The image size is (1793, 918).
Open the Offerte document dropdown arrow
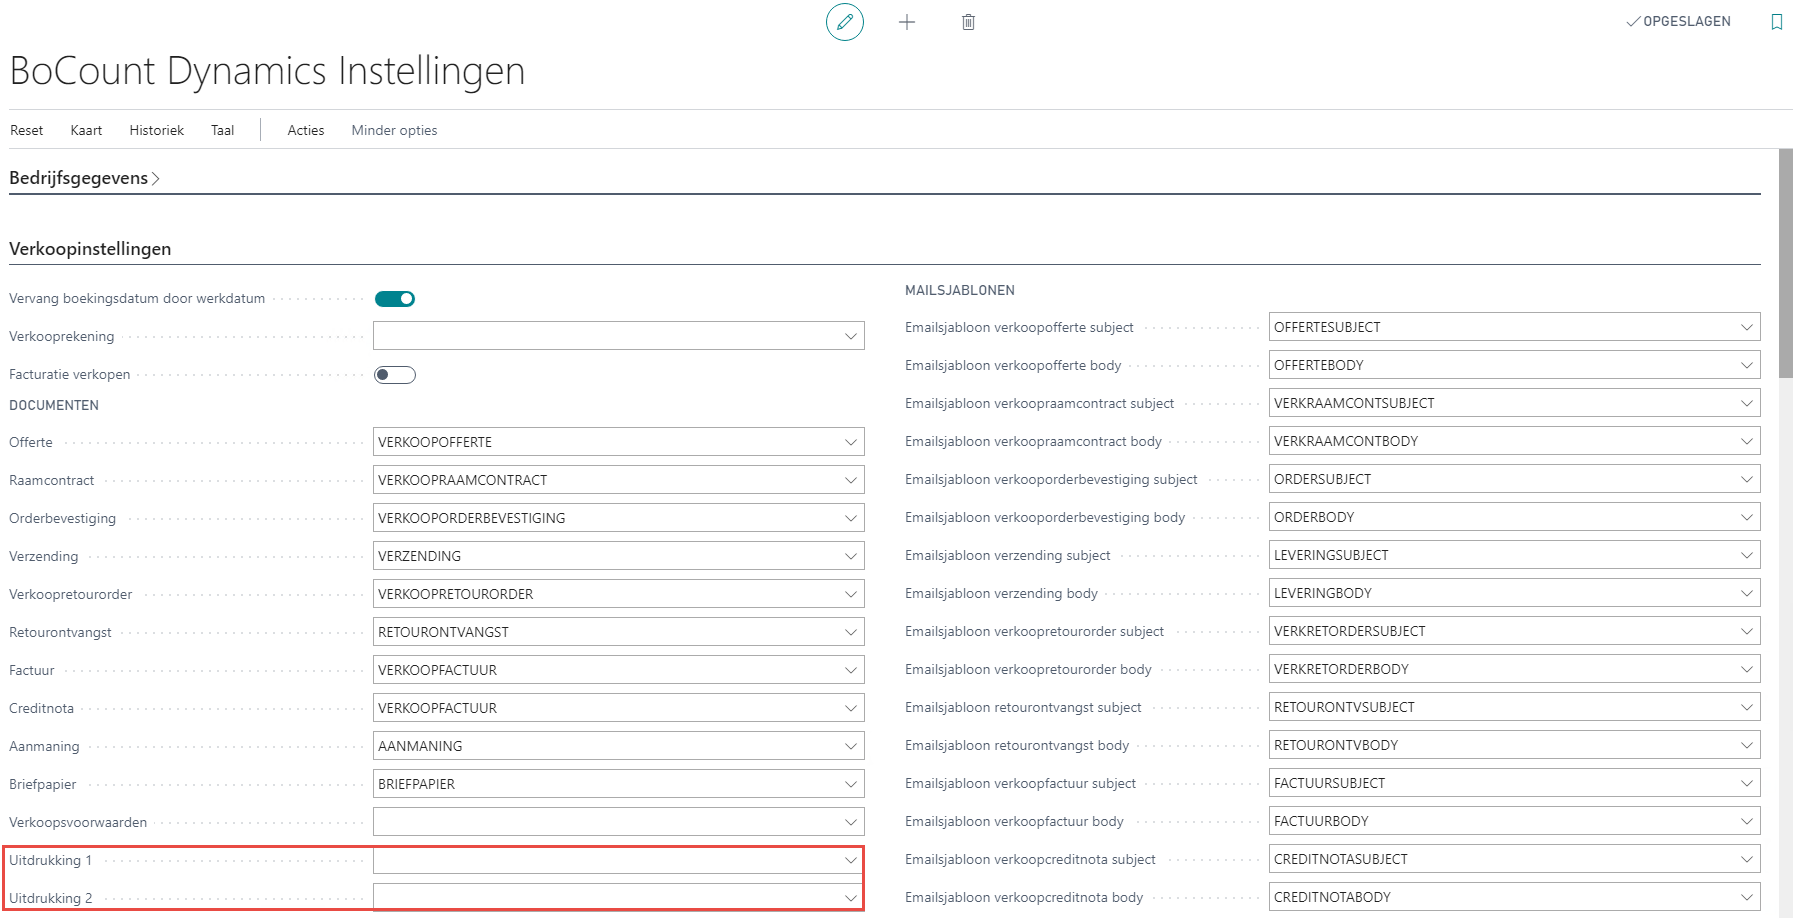pos(850,442)
